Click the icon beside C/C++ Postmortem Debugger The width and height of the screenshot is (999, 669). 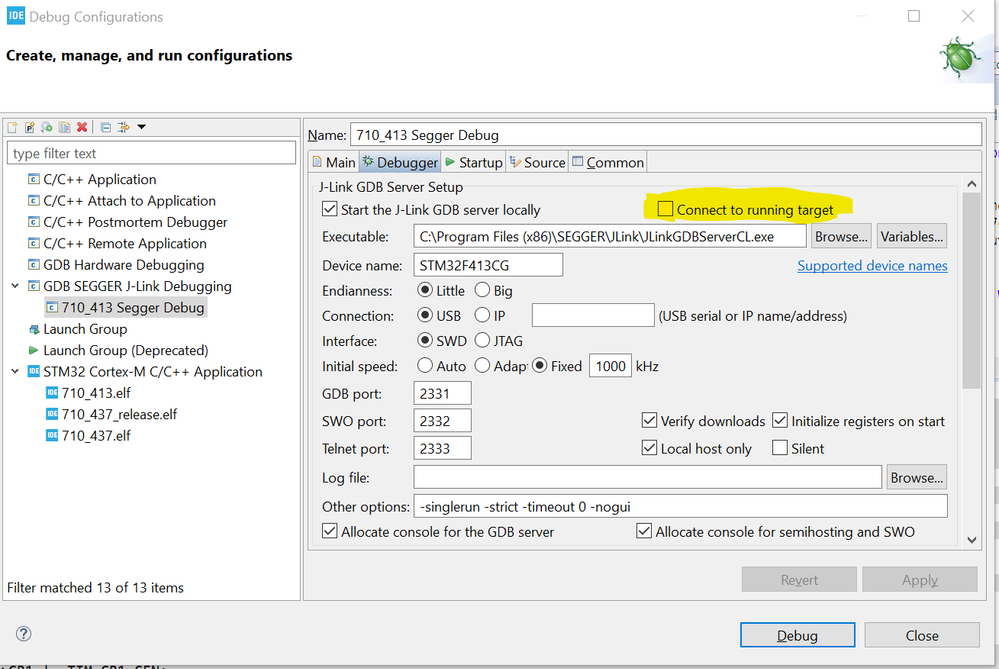pyautogui.click(x=34, y=222)
